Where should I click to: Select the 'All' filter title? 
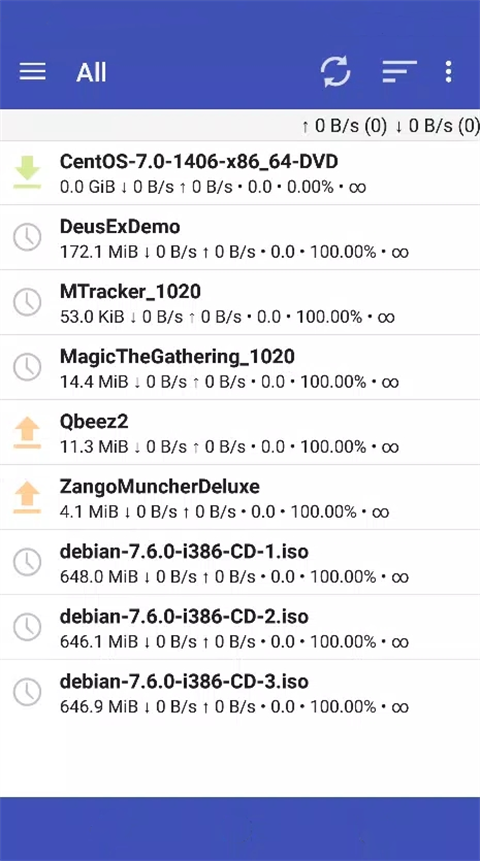(91, 72)
